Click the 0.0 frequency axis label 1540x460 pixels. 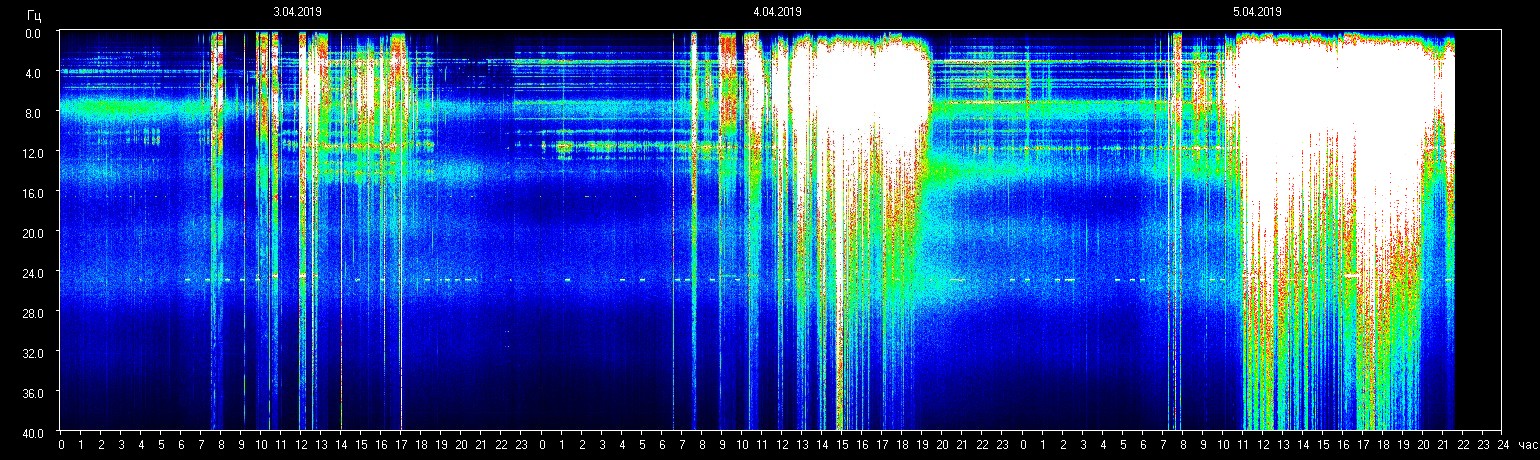34,33
